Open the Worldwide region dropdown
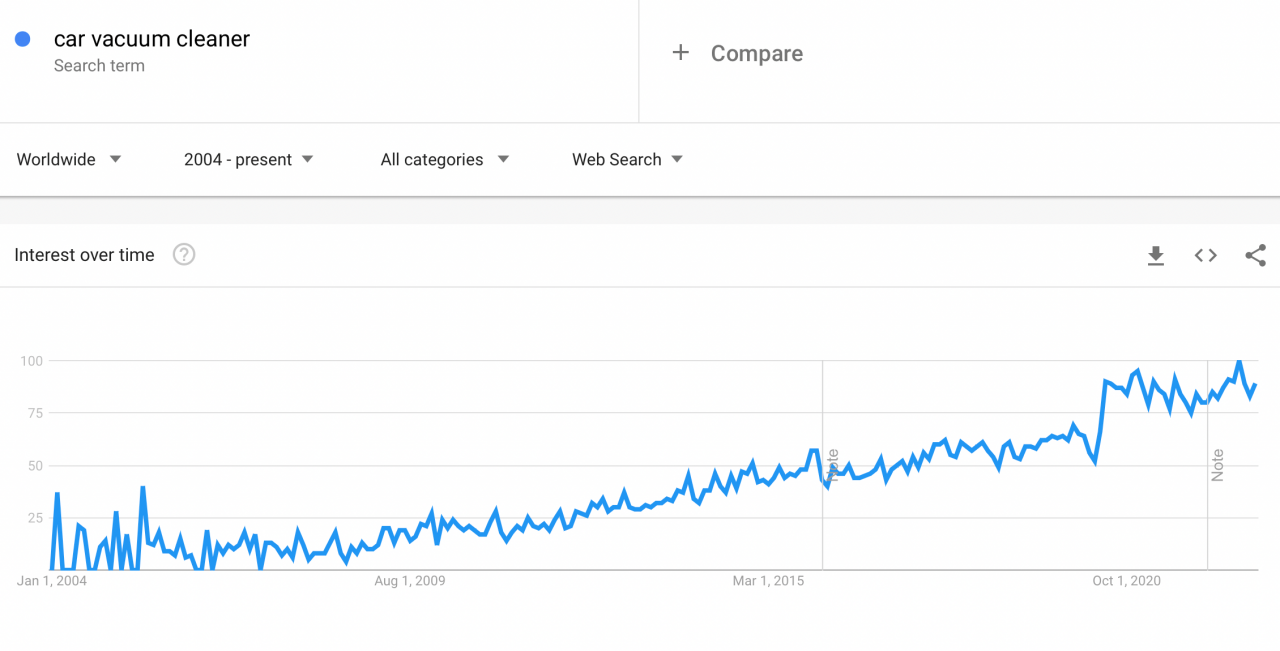Screen dimensions: 1280x651 click(x=68, y=159)
